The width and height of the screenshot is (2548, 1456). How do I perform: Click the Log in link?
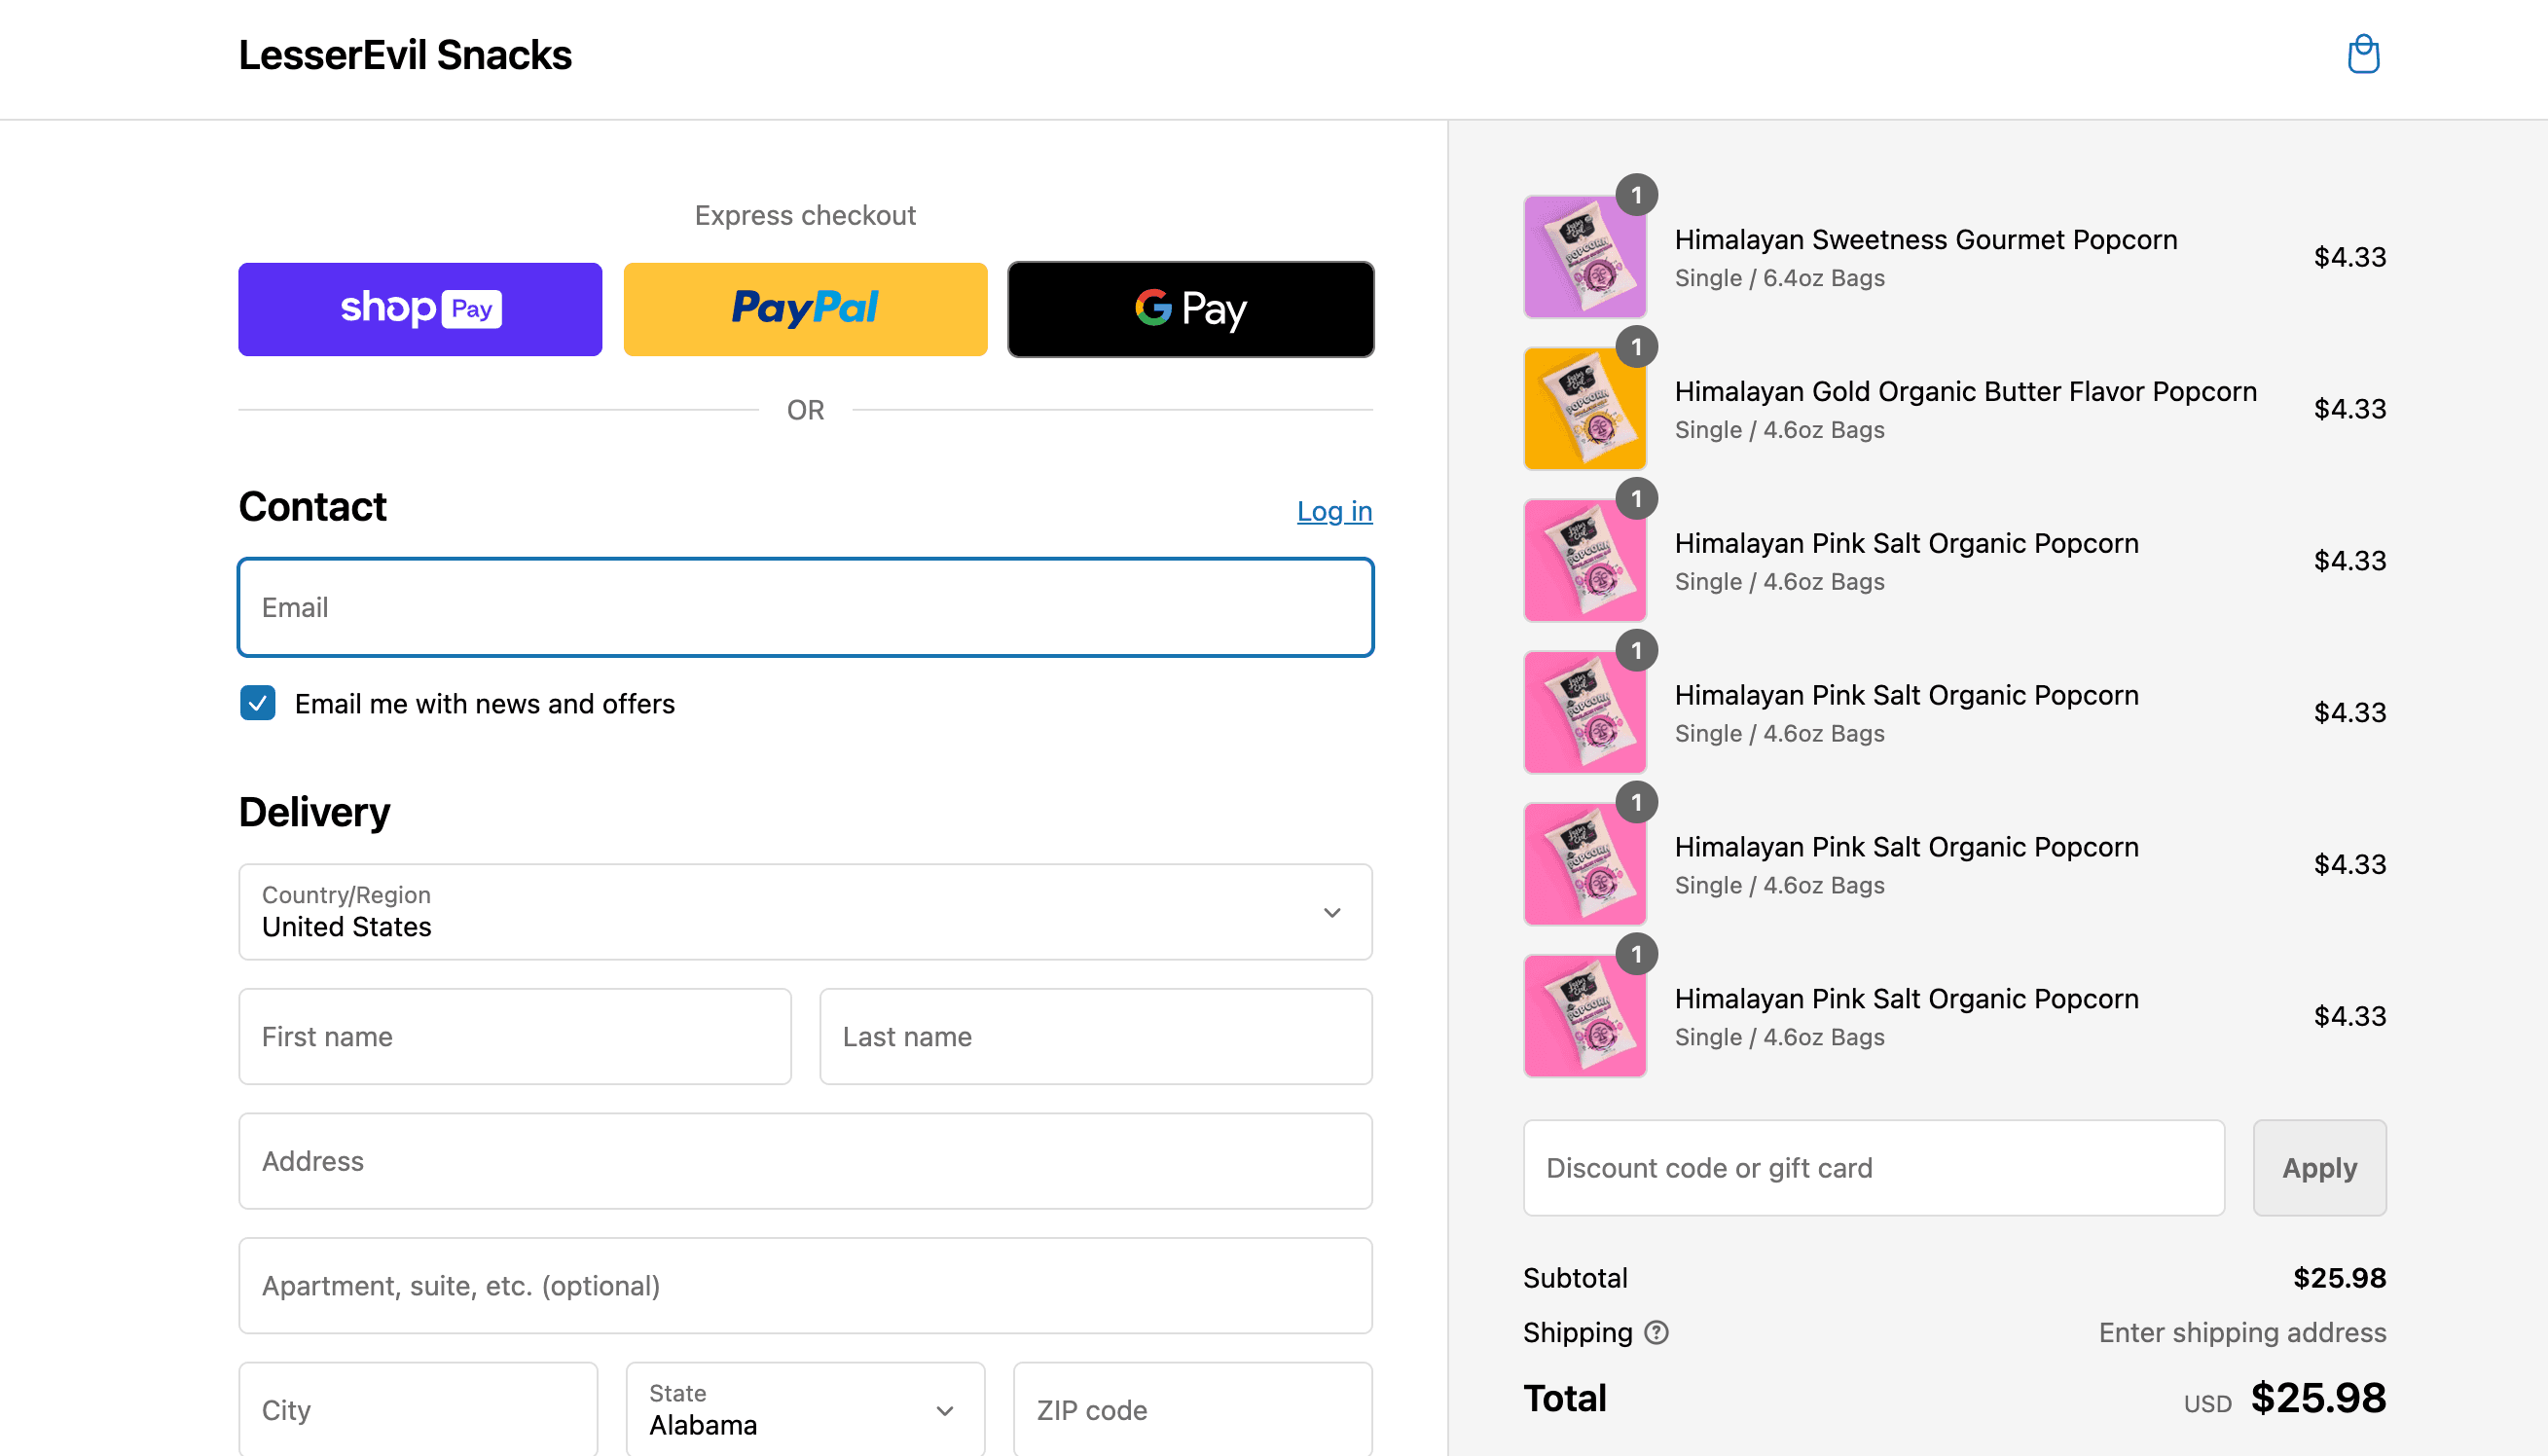point(1334,511)
